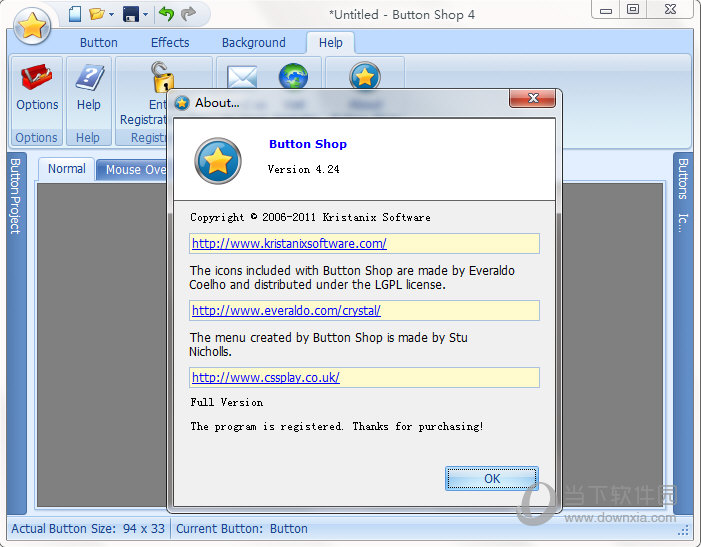Click Actual Button Size status entry
Image resolution: width=701 pixels, height=547 pixels.
tap(88, 529)
